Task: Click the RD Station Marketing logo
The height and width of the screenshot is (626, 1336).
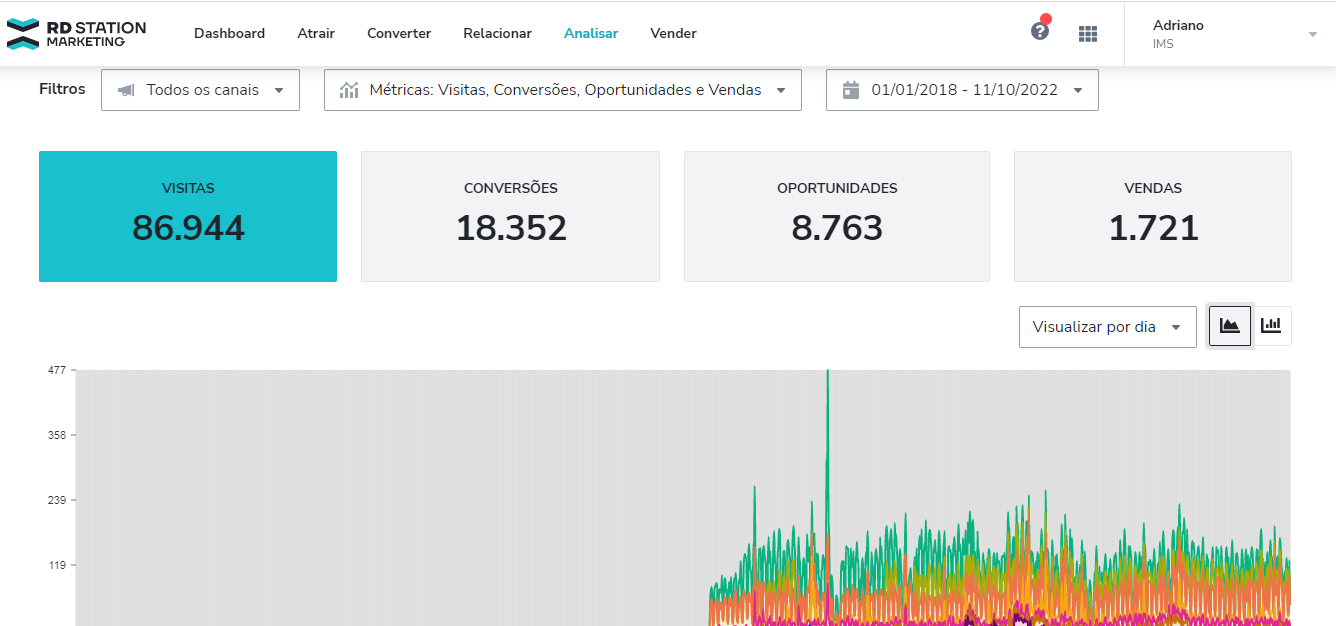Action: 76,33
